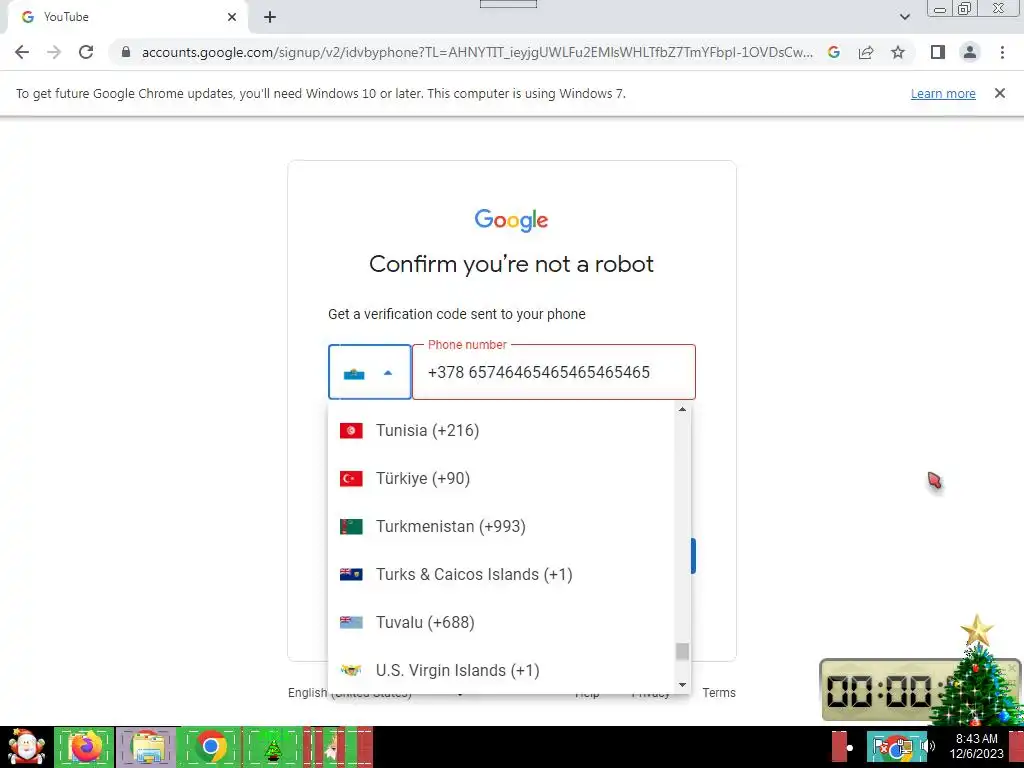Click the browser forward arrow
This screenshot has width=1024, height=768.
coord(54,52)
